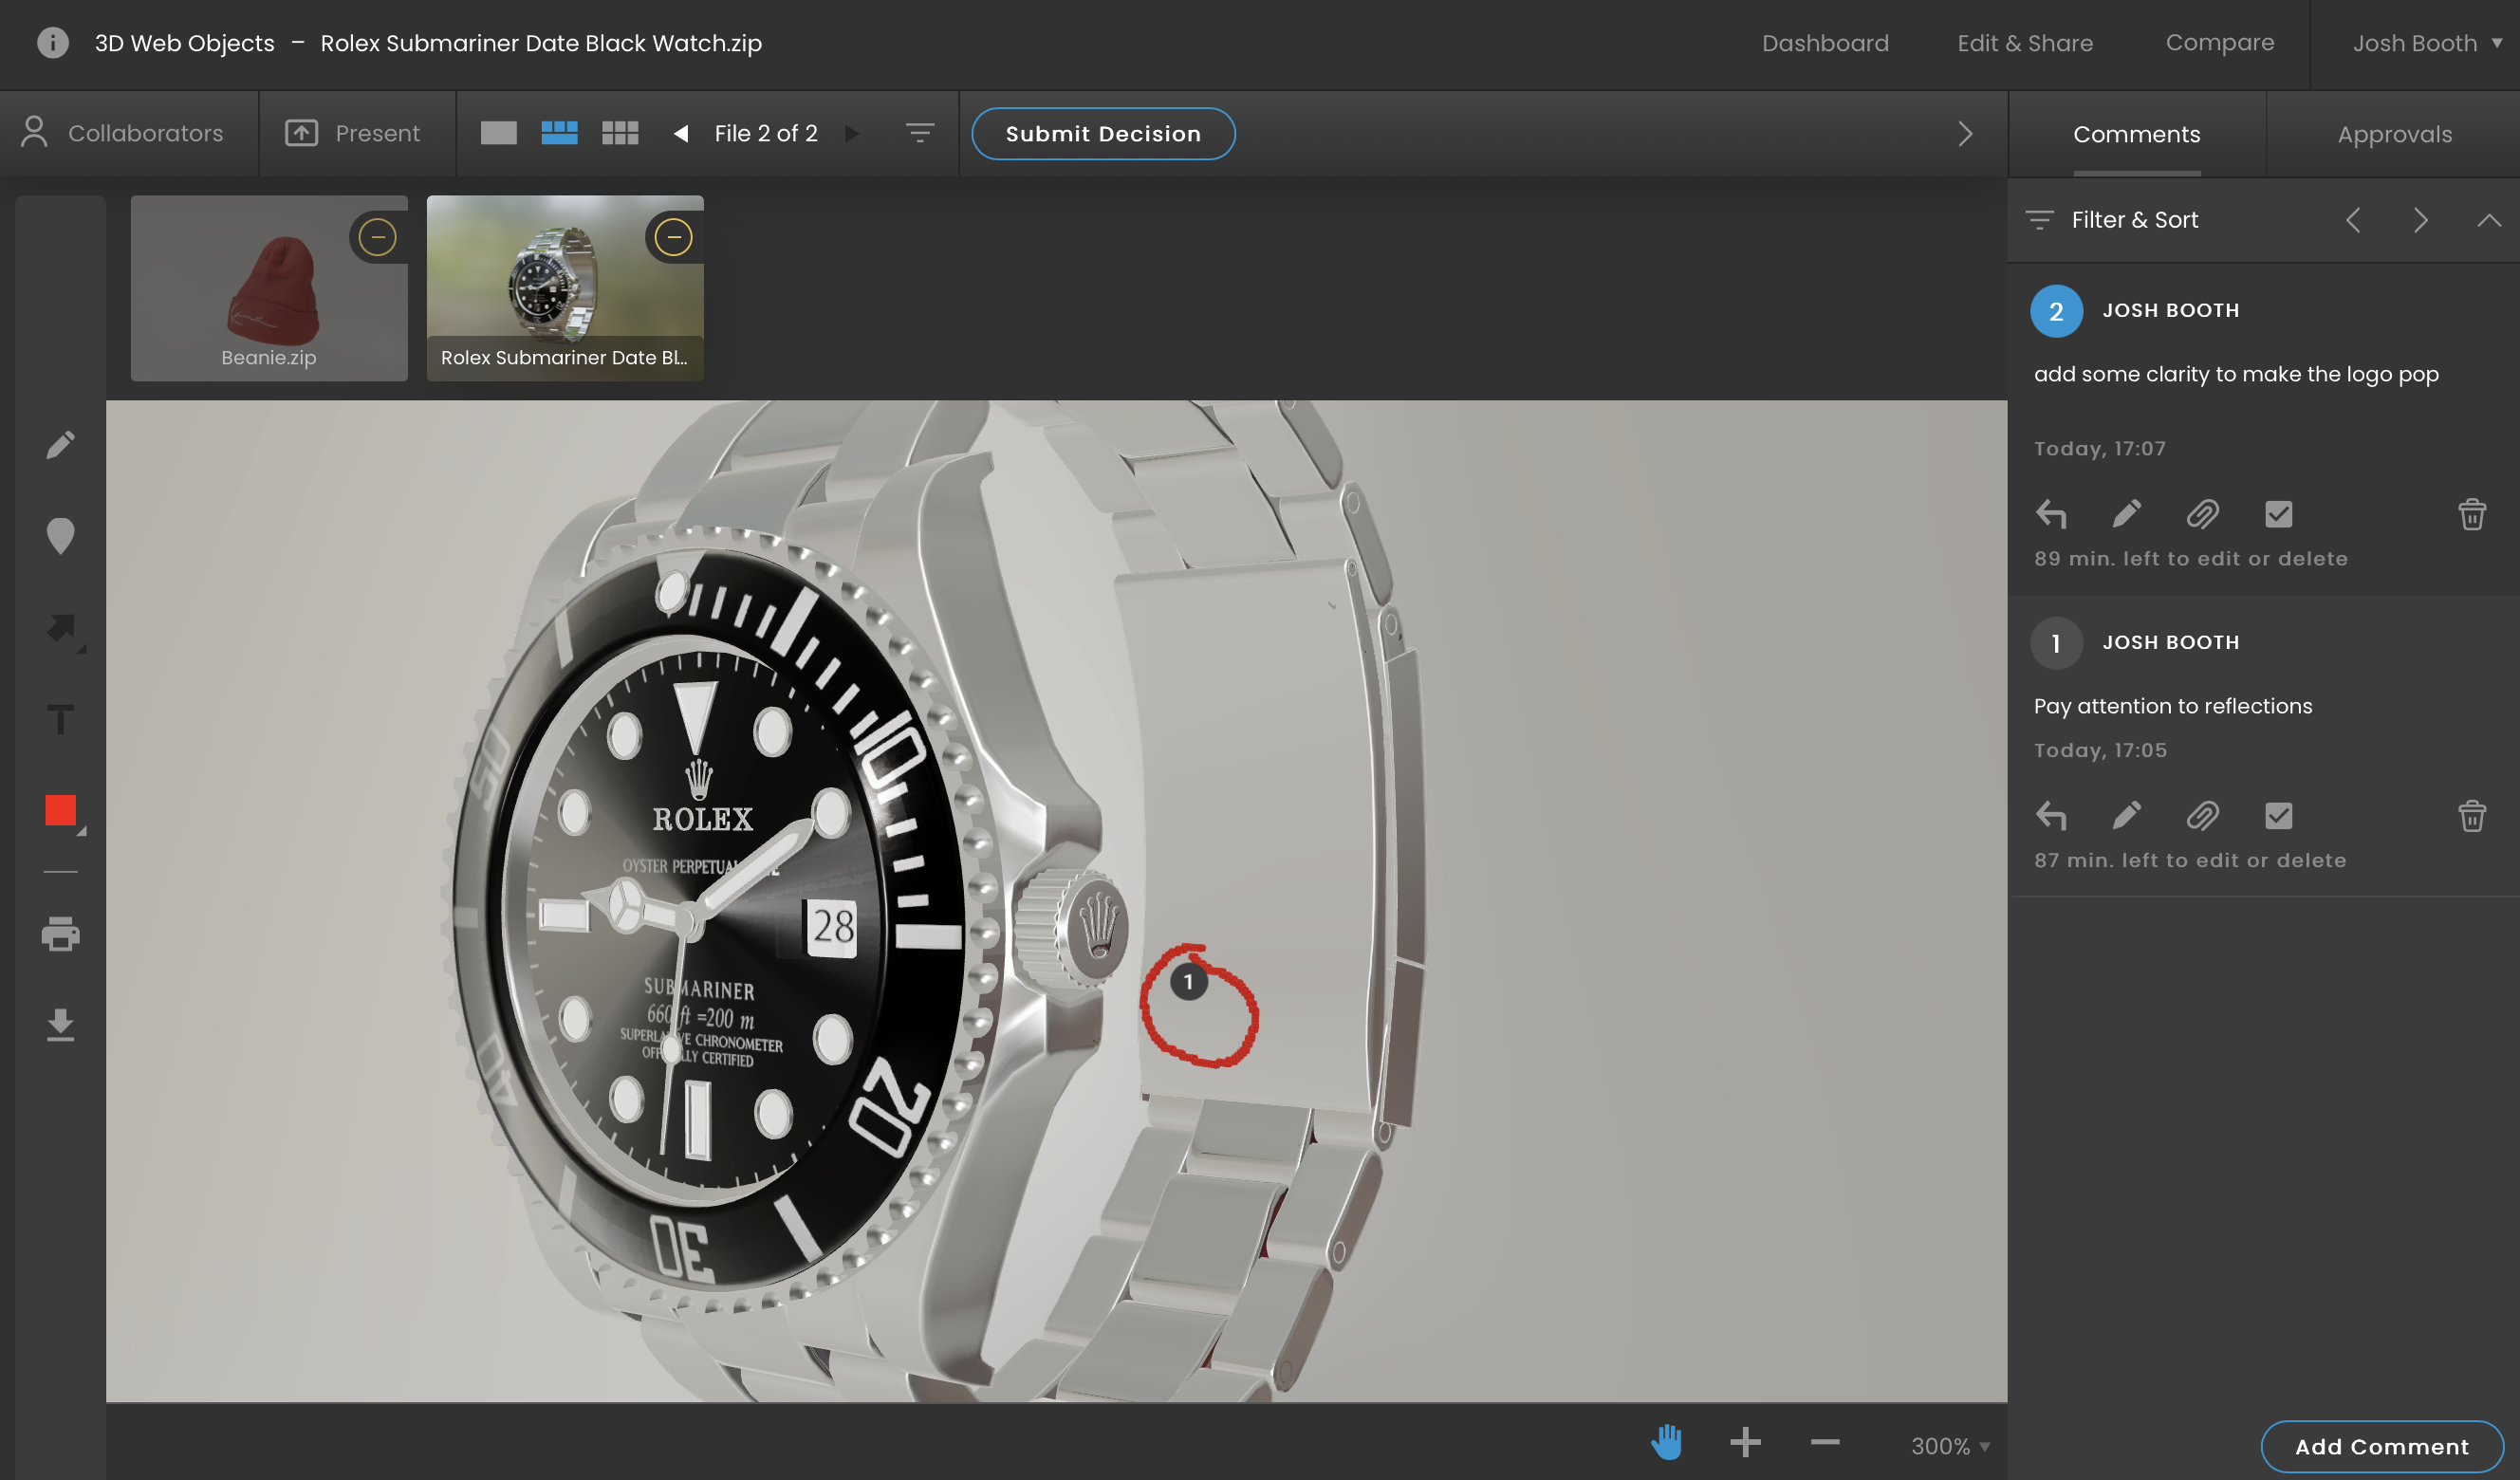Screen dimensions: 2520x1480
Task: Switch to the Approvals tab
Action: click(x=2394, y=134)
